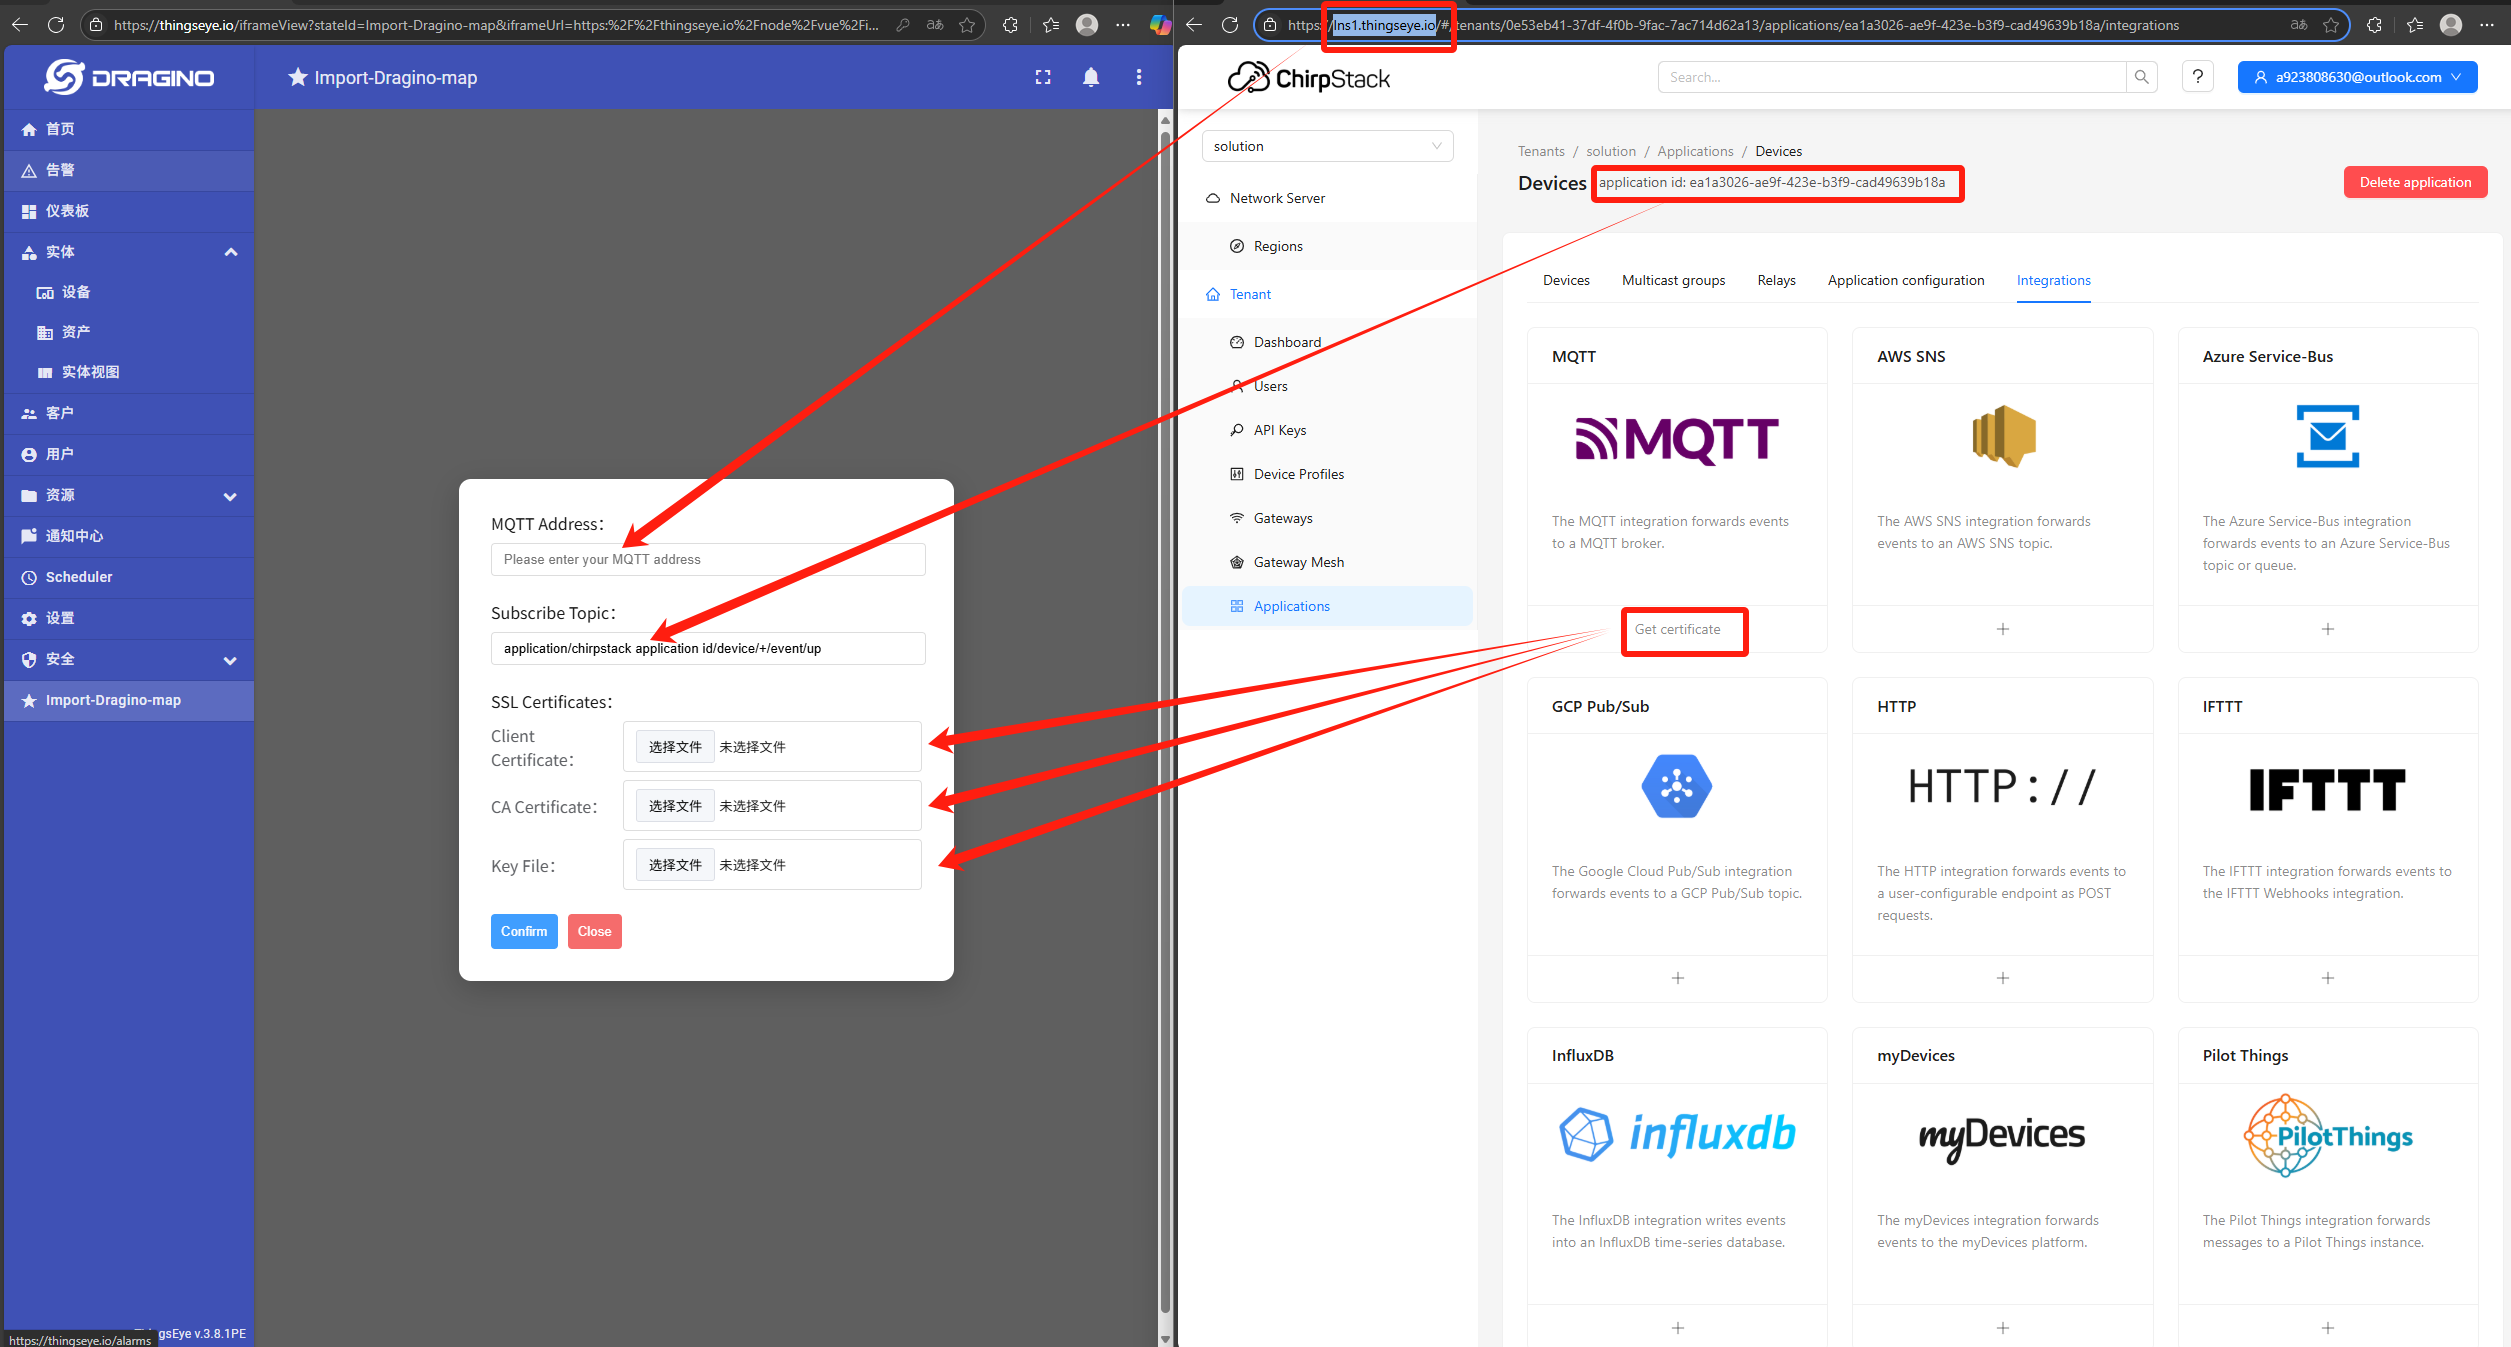Open 首页 home in the Dragino sidebar
Screen dimensions: 2511x1347
[129, 129]
